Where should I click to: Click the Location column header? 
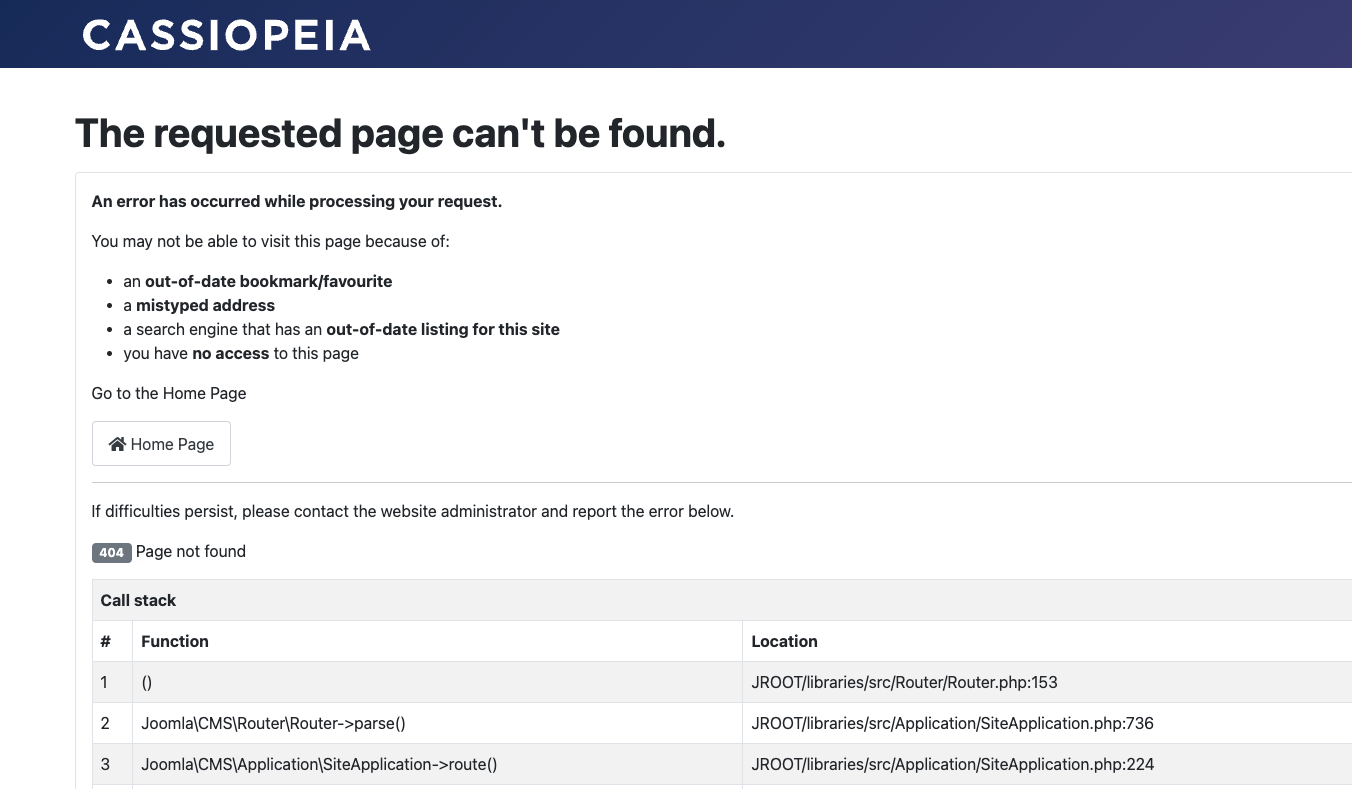point(784,641)
